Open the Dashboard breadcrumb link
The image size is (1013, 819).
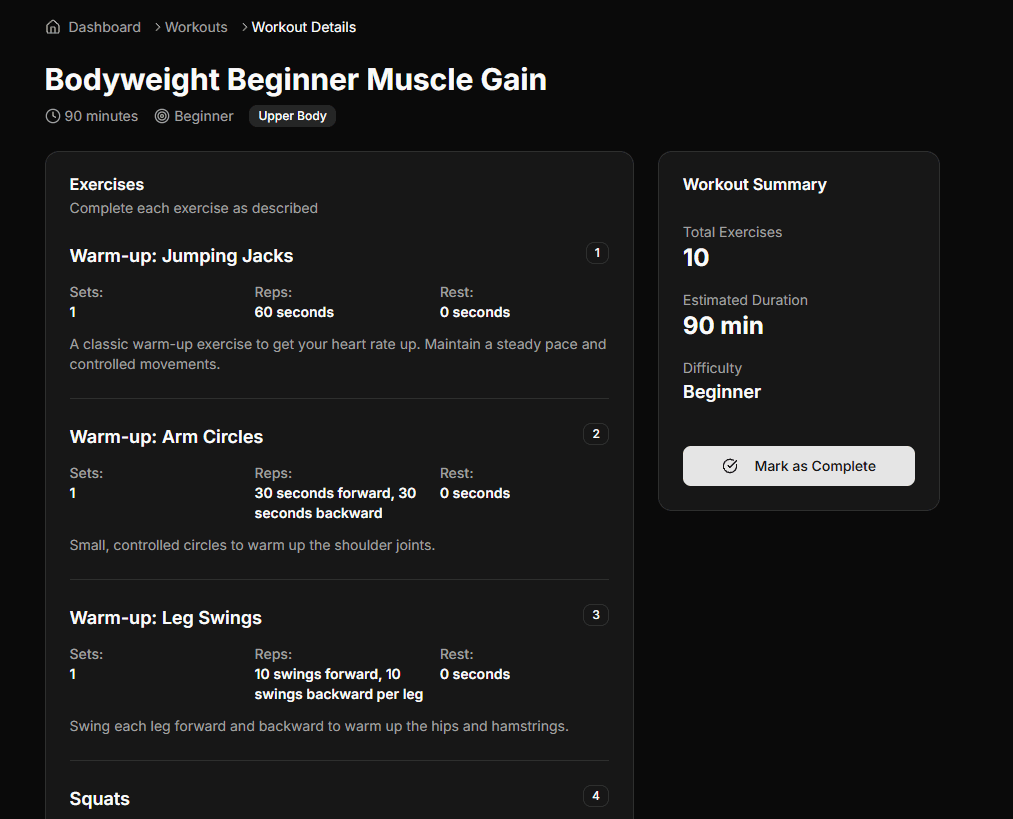click(103, 27)
